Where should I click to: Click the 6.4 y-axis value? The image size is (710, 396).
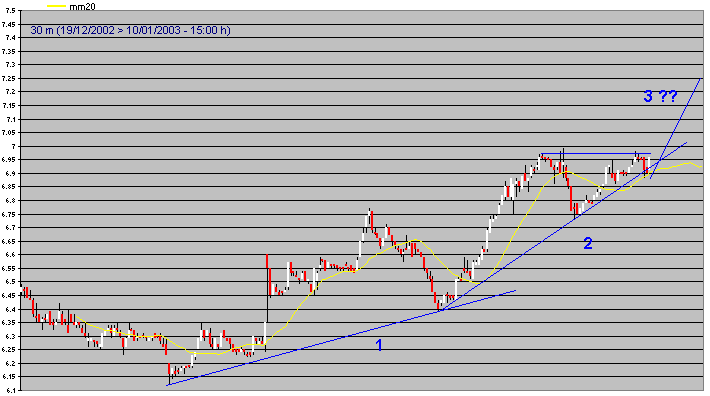pos(9,309)
